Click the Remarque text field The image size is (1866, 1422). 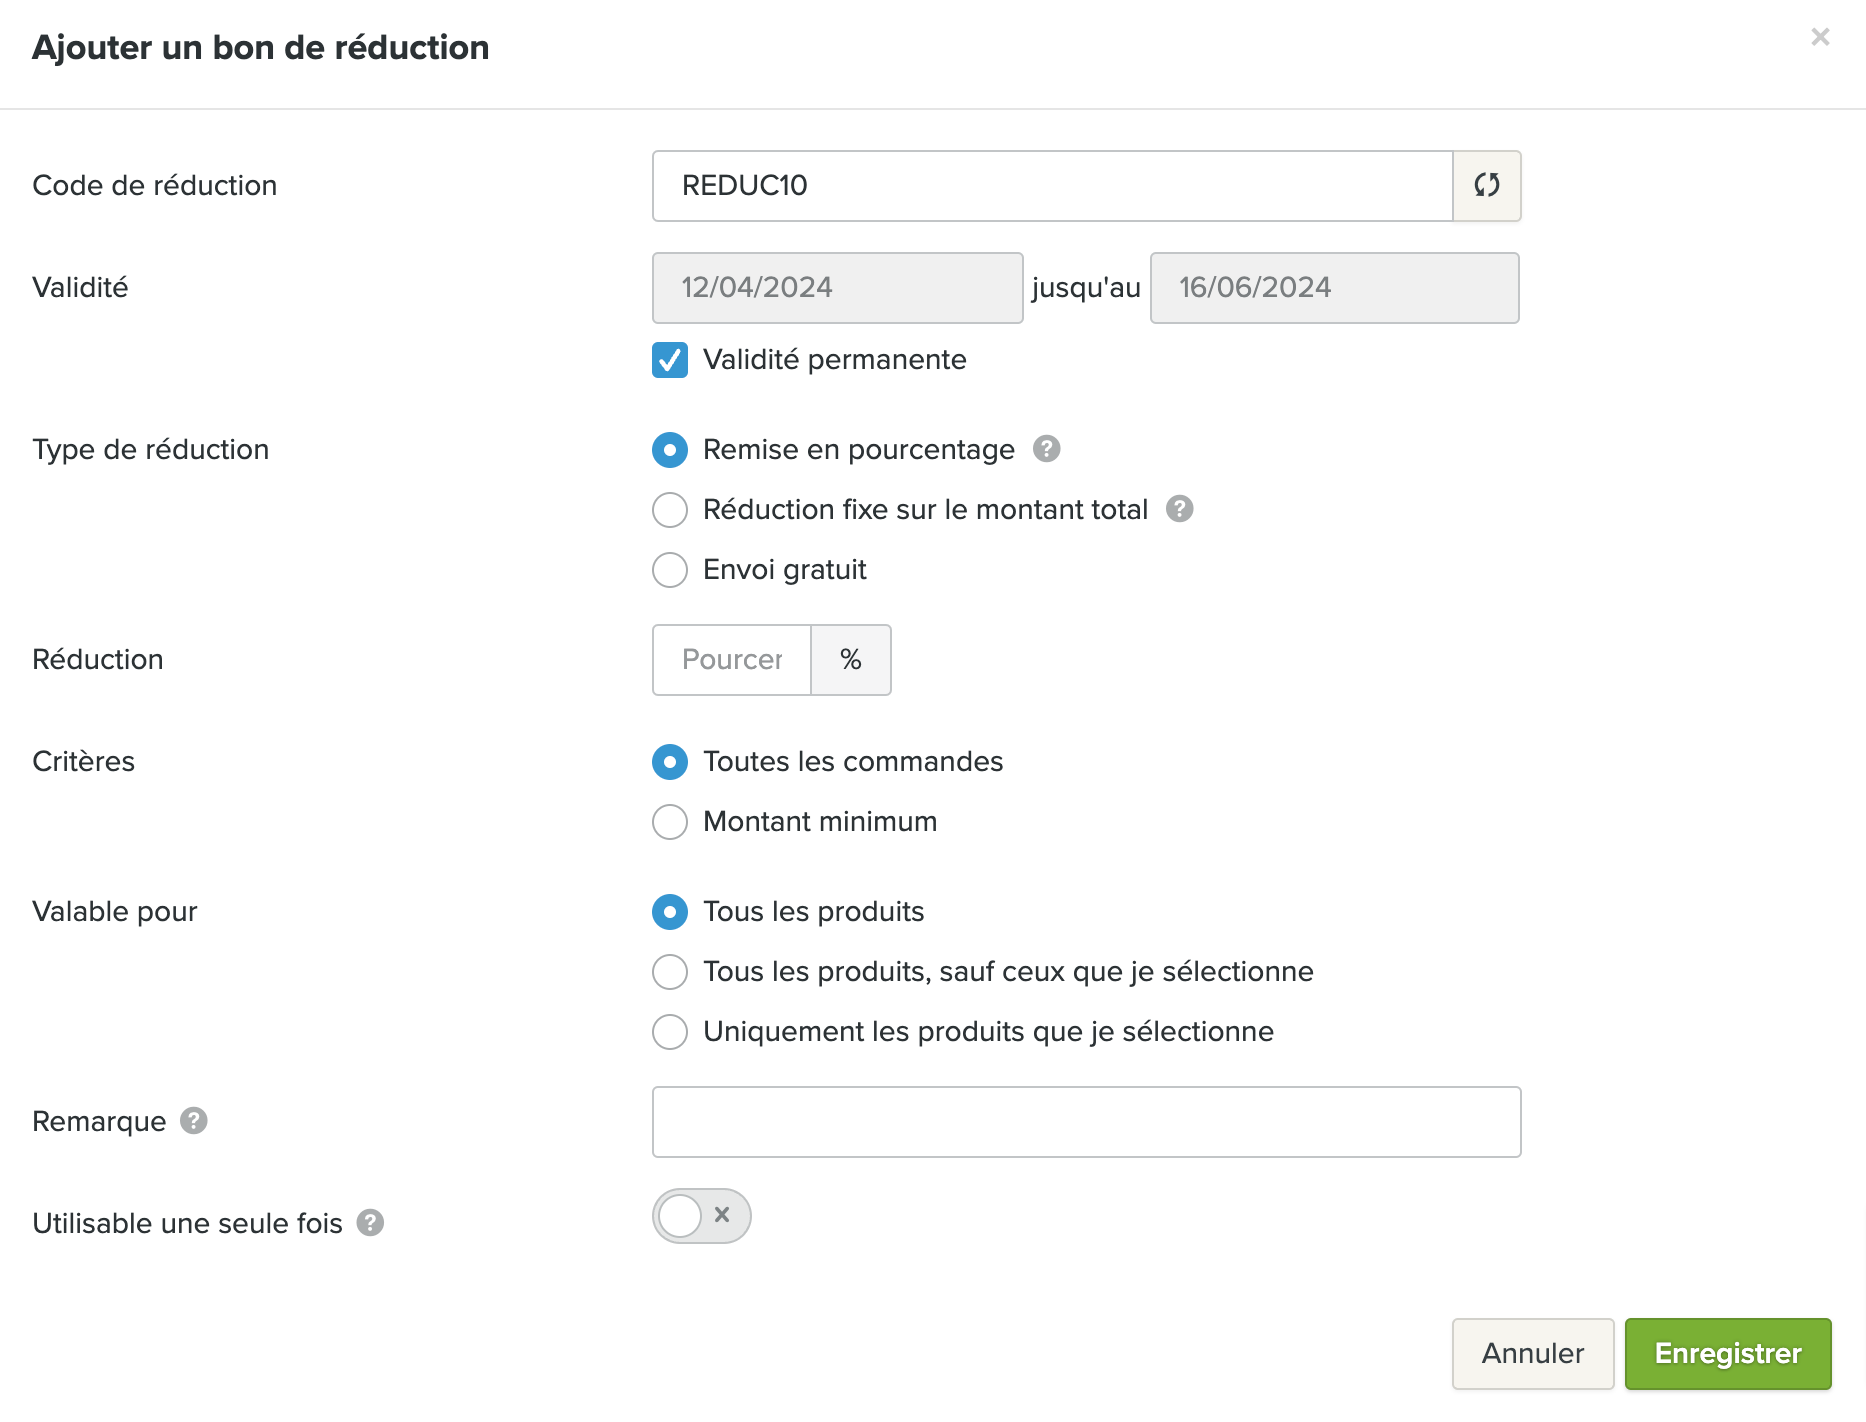click(x=1087, y=1122)
